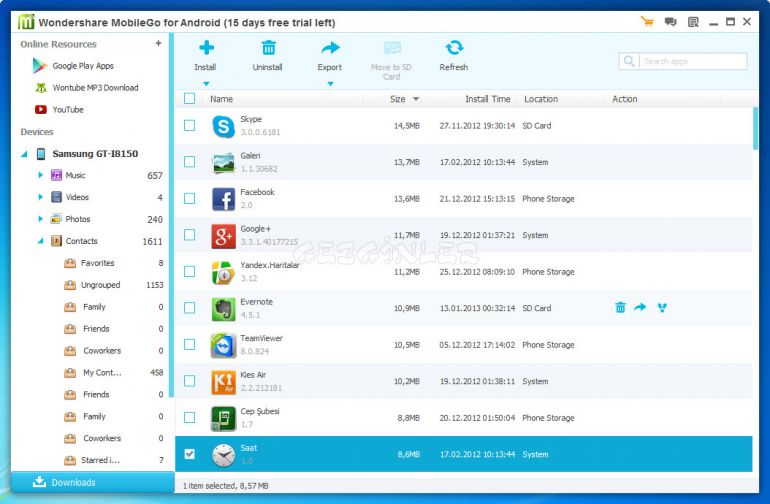770x504 pixels.
Task: Click the Saat clock app icon
Action: tap(223, 455)
